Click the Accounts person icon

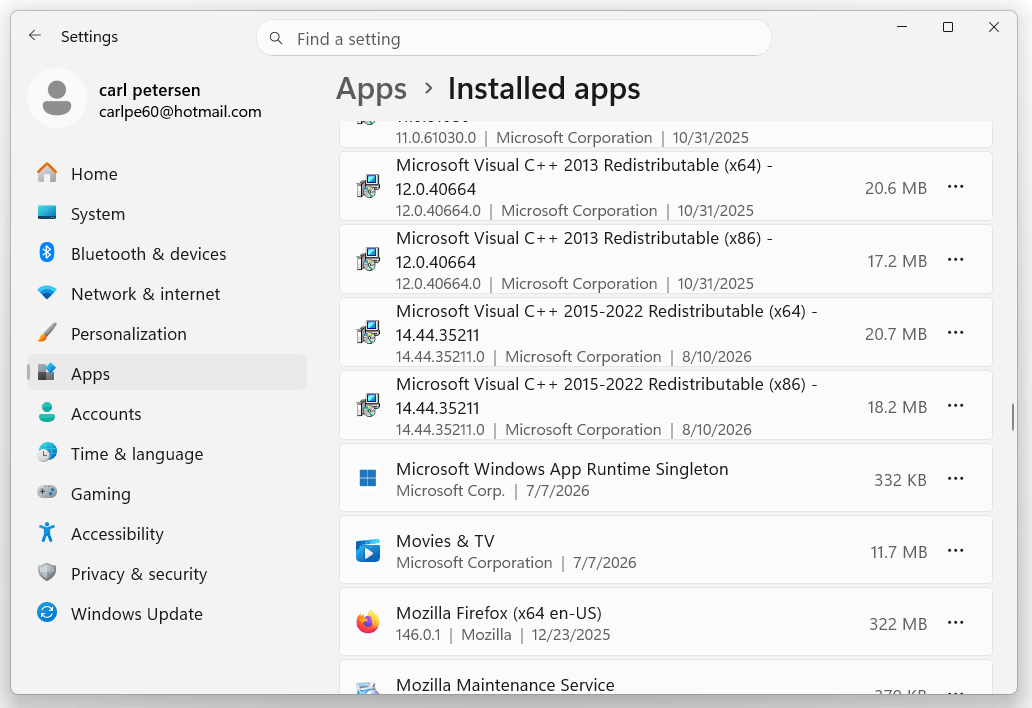47,413
